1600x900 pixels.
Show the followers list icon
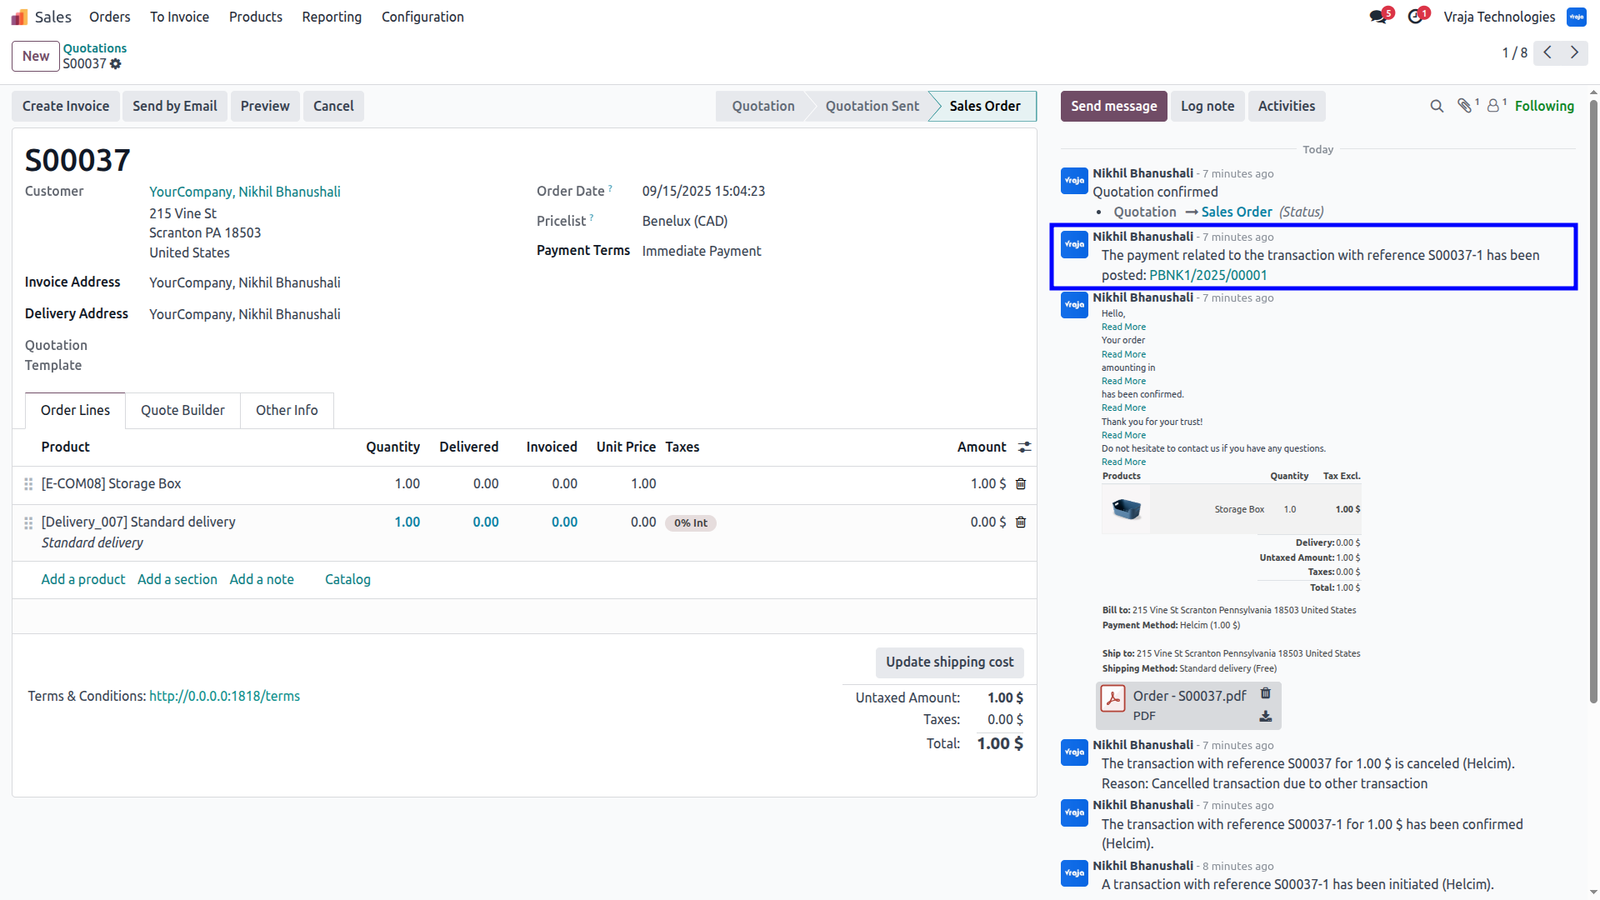coord(1494,106)
